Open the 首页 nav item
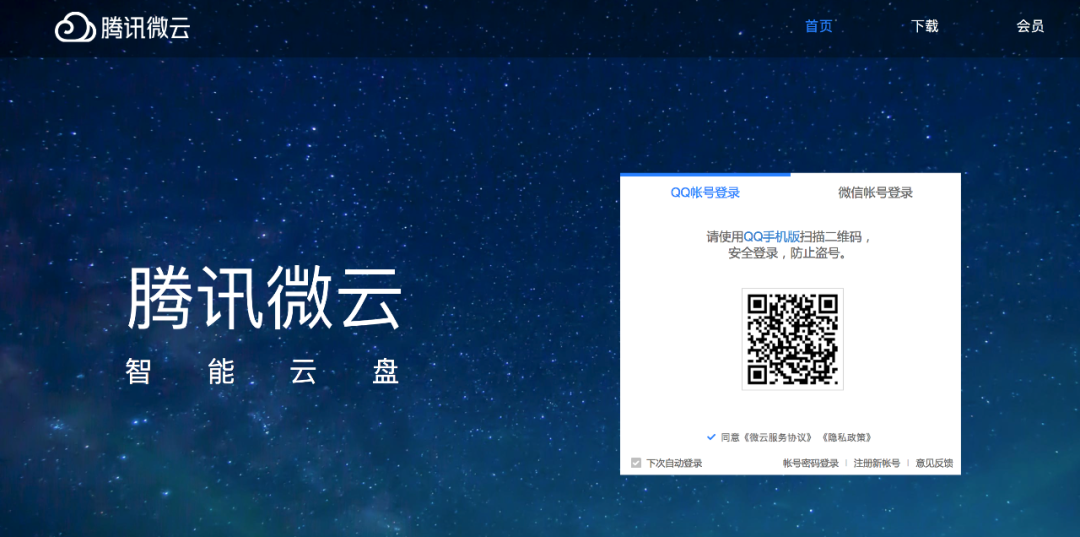 (x=818, y=27)
